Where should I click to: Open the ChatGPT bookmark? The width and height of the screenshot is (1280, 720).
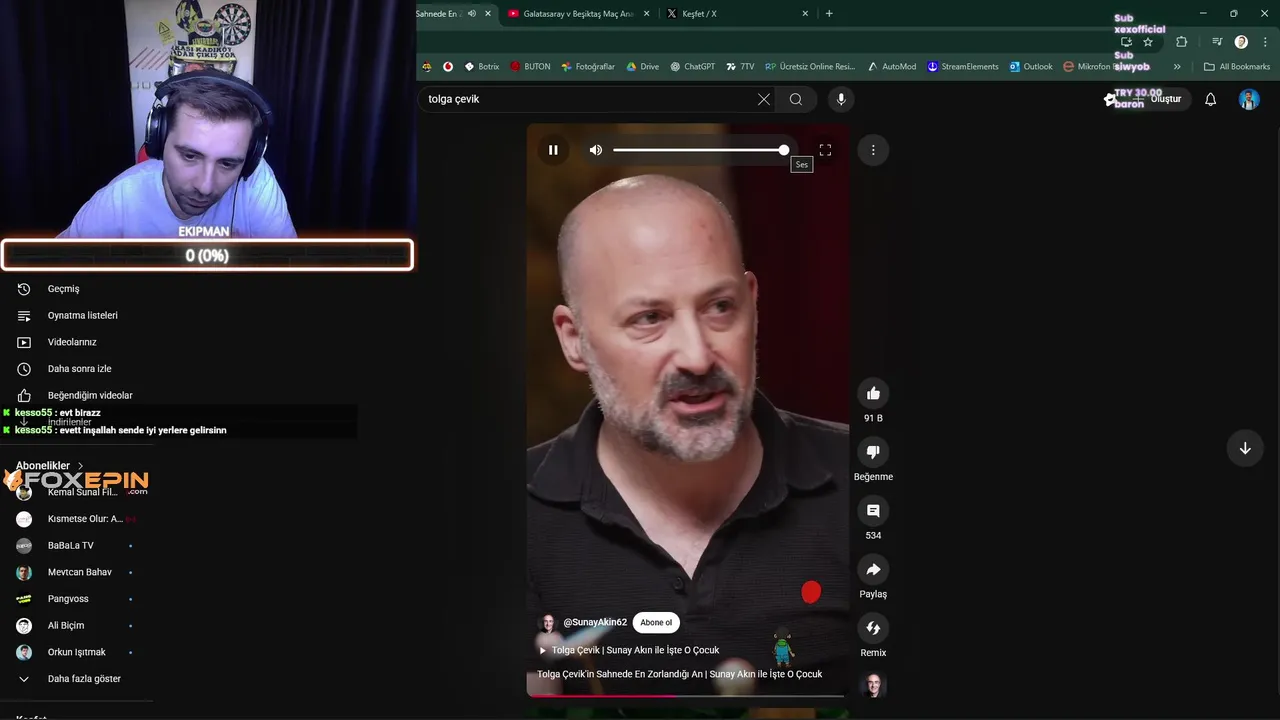click(x=693, y=67)
